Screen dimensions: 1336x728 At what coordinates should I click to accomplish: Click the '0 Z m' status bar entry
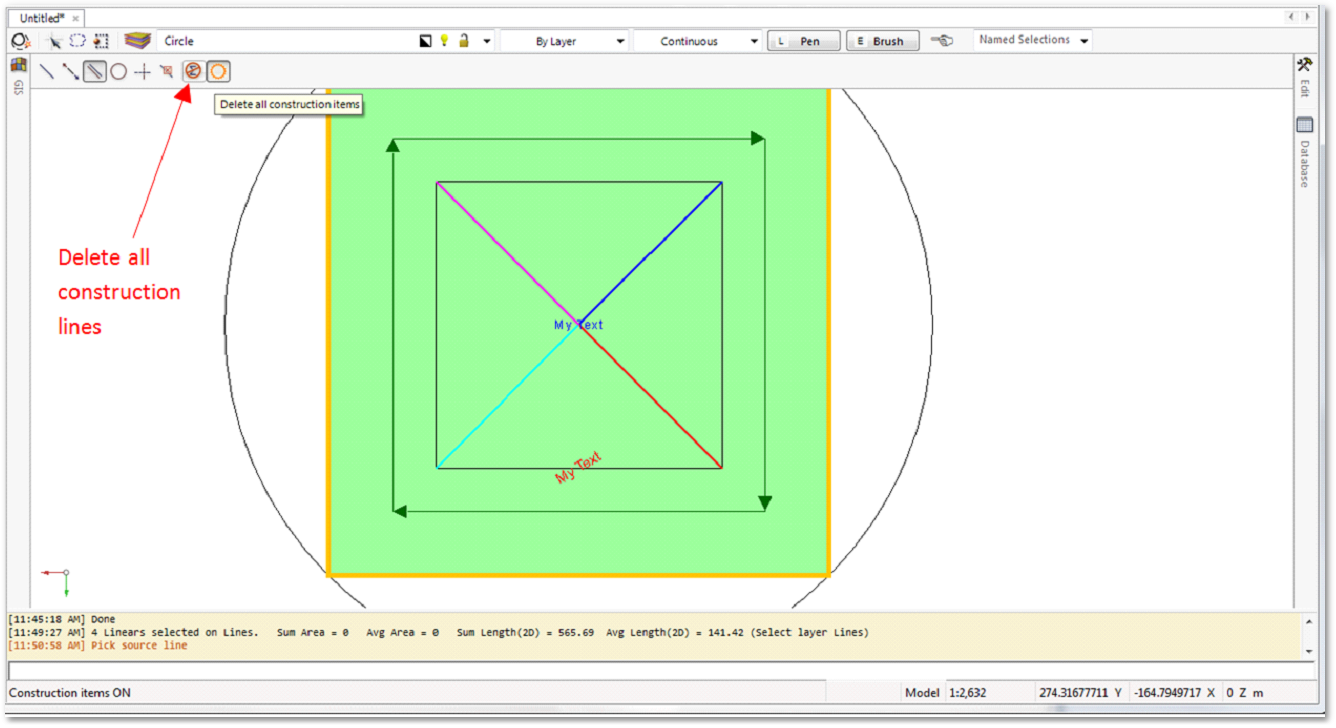coord(1244,693)
